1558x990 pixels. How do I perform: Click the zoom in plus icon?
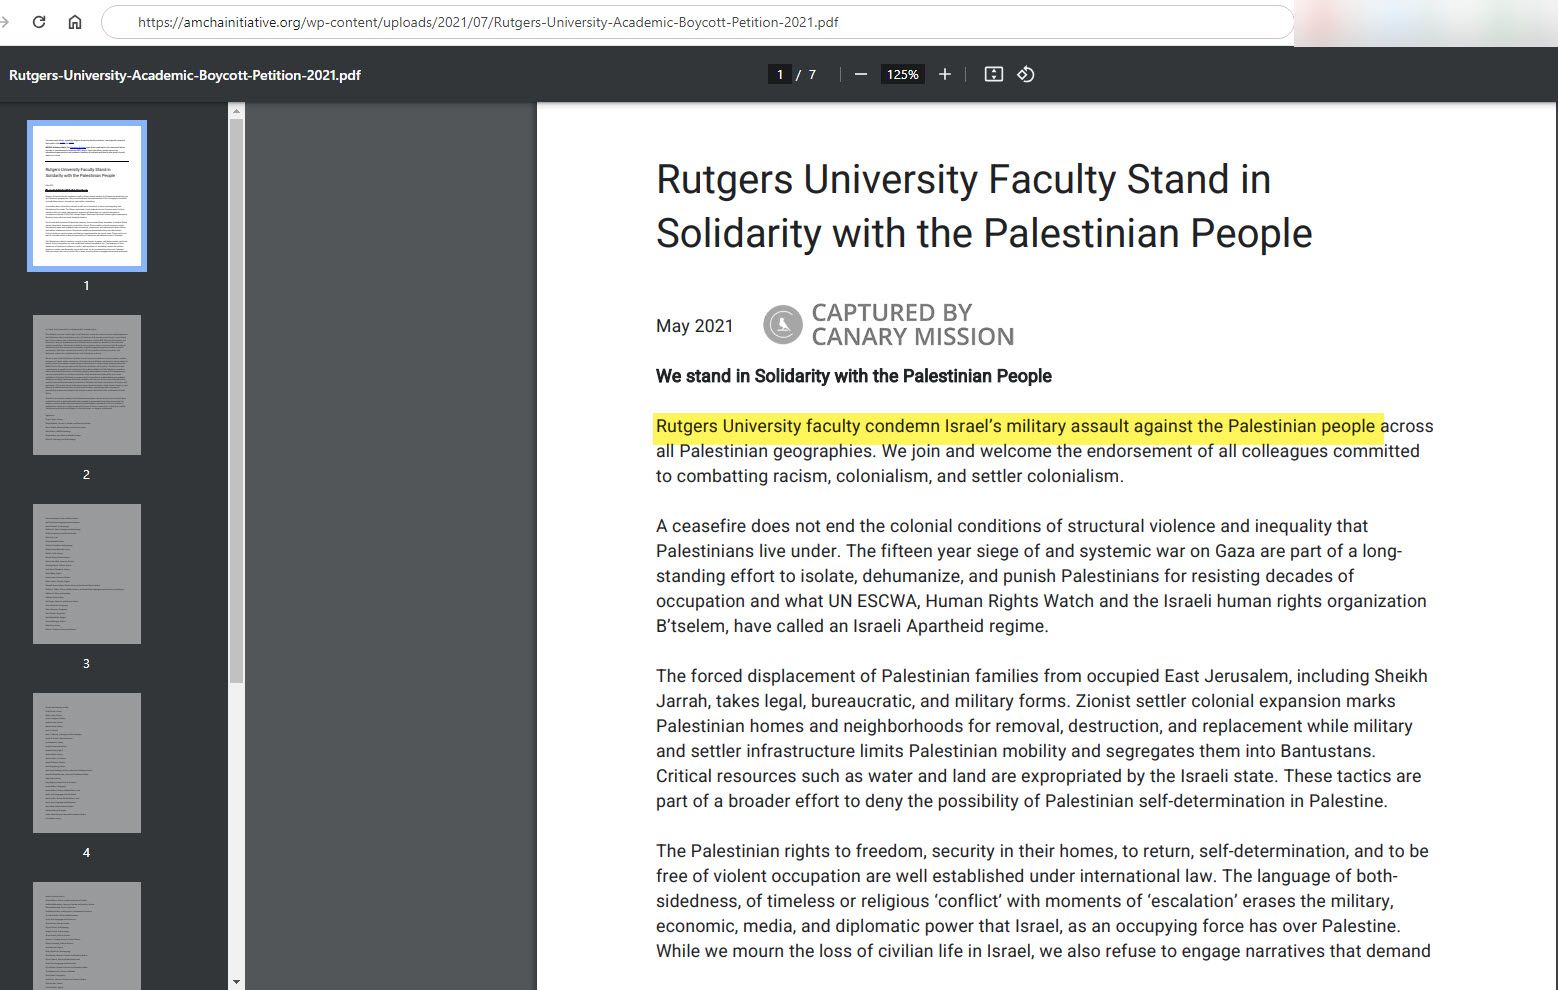point(944,75)
